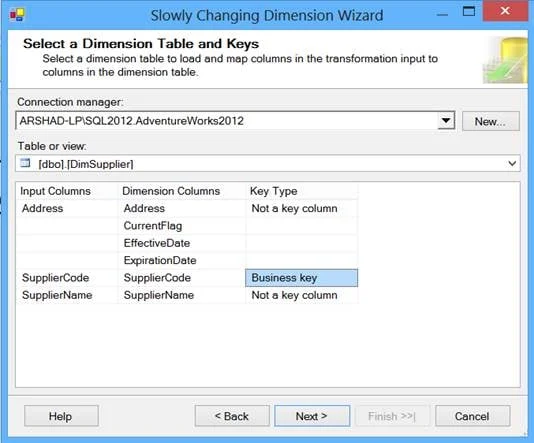This screenshot has width=534, height=443.
Task: Close the wizard with the red X
Action: pos(505,11)
